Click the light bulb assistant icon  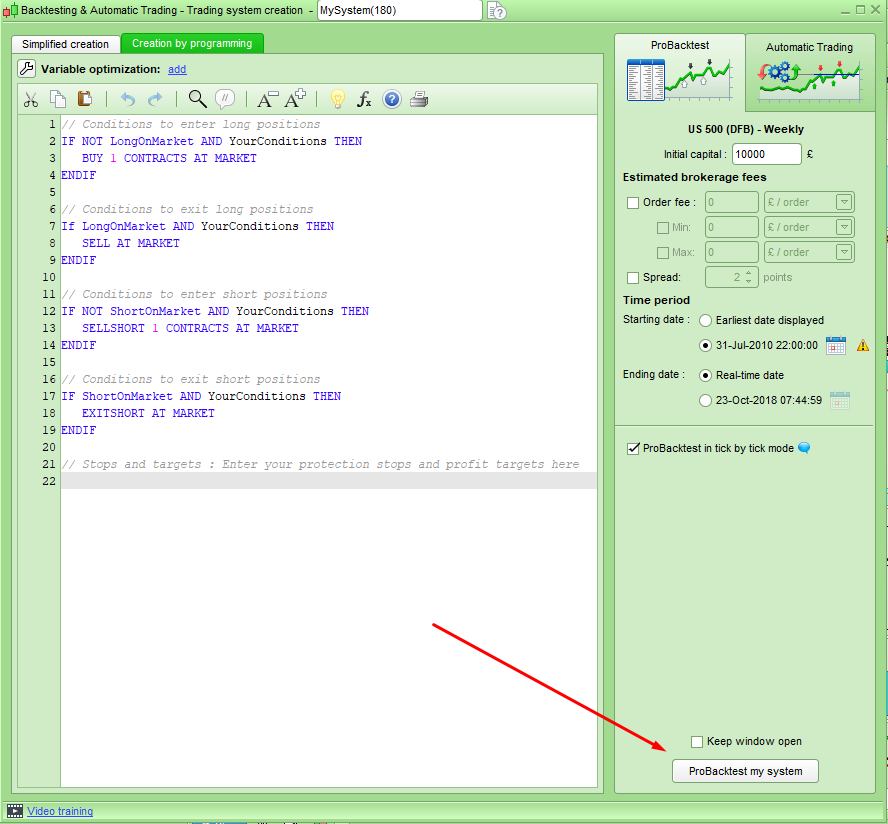tap(338, 99)
